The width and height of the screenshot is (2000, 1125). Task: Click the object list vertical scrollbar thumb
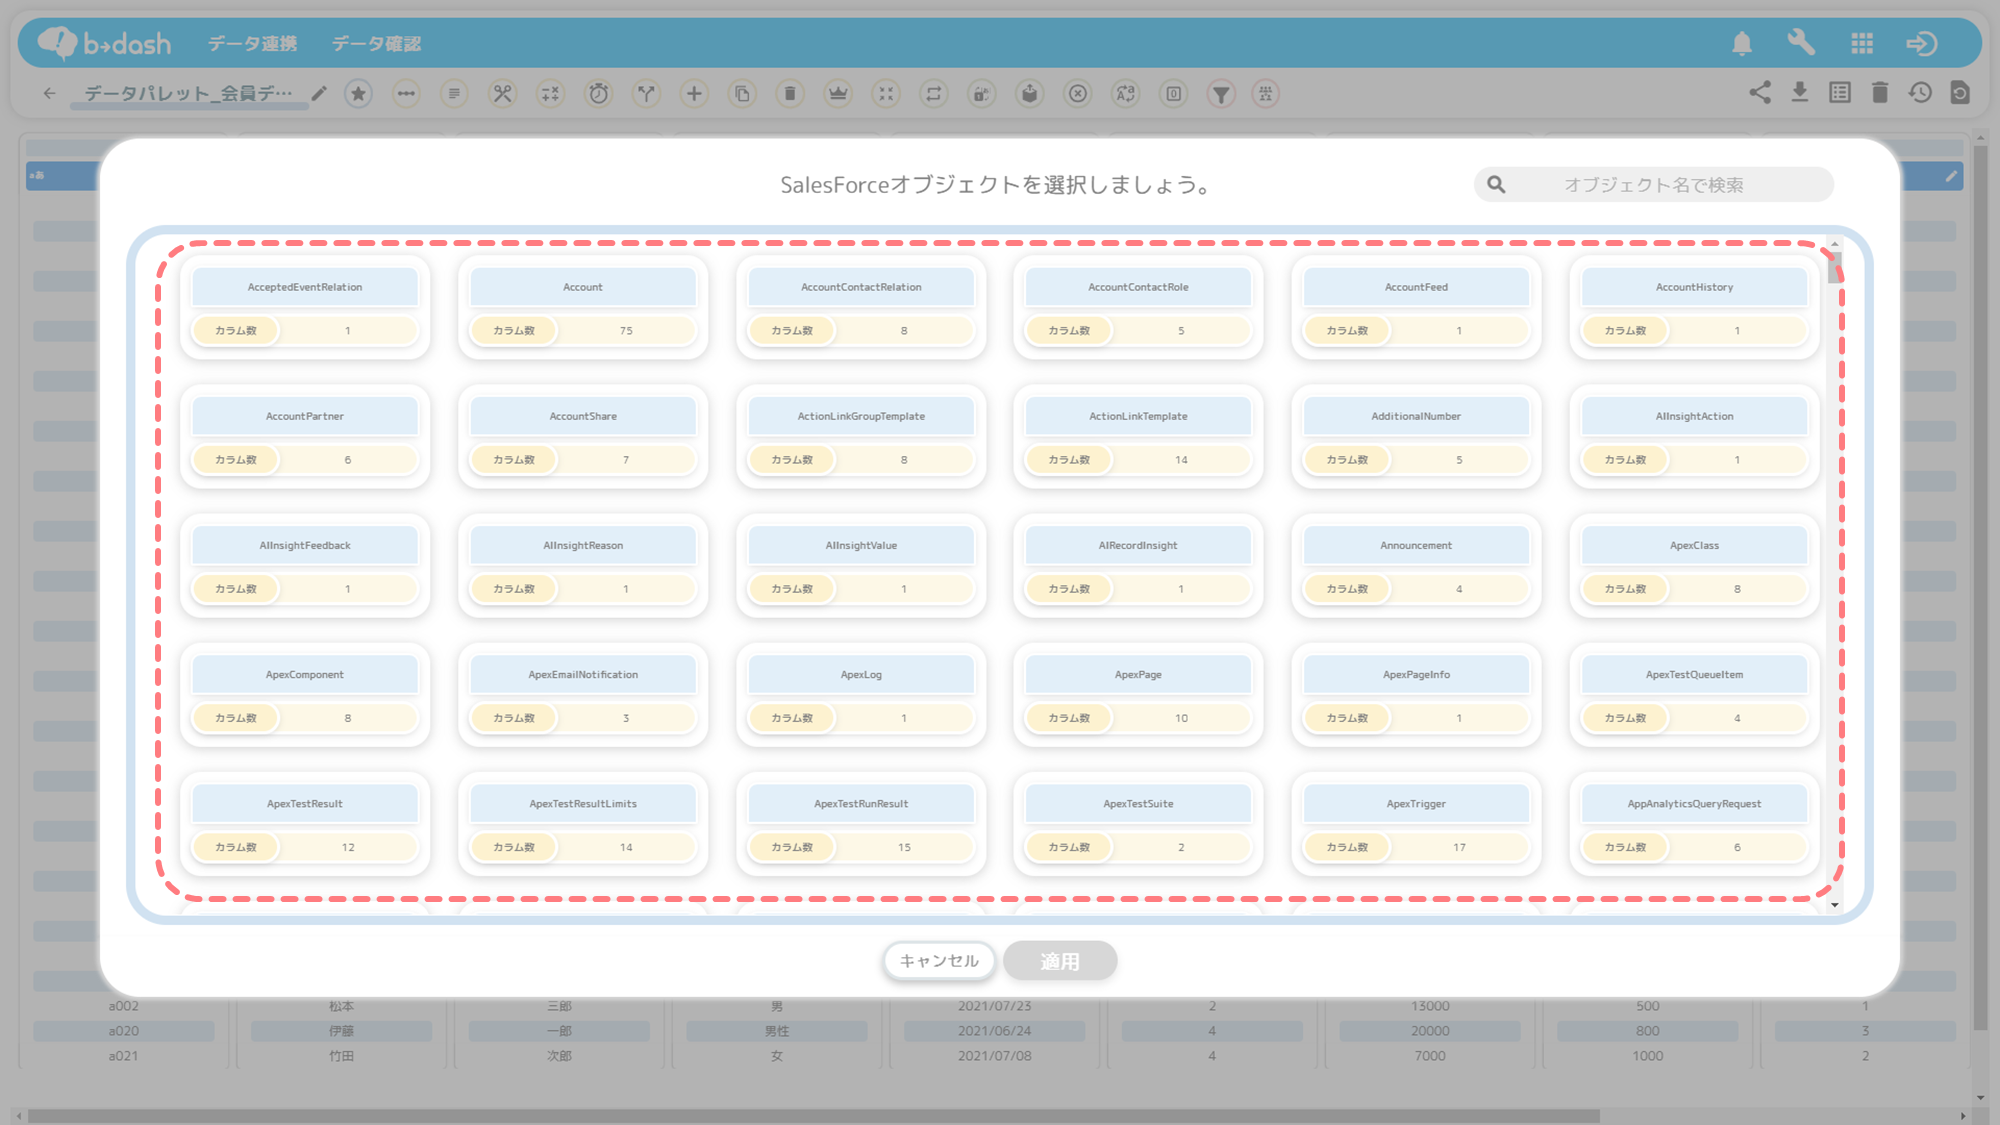(1834, 267)
